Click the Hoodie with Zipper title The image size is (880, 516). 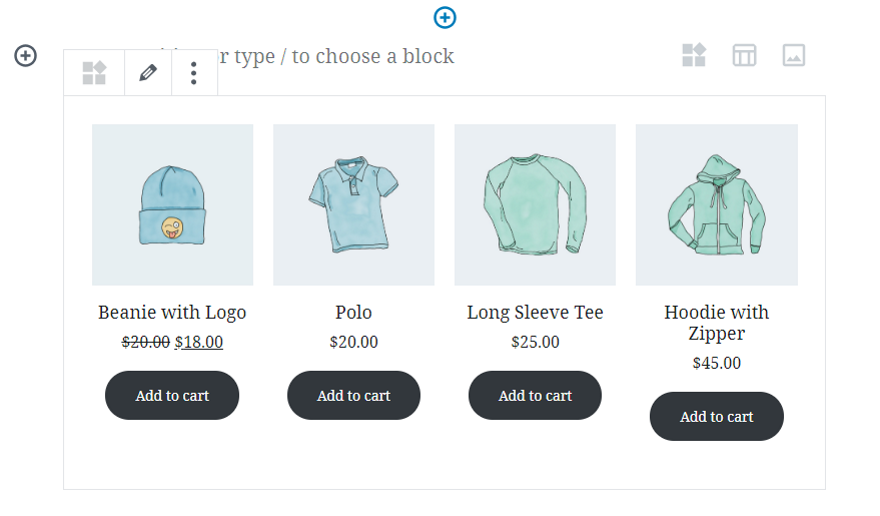[x=717, y=322]
